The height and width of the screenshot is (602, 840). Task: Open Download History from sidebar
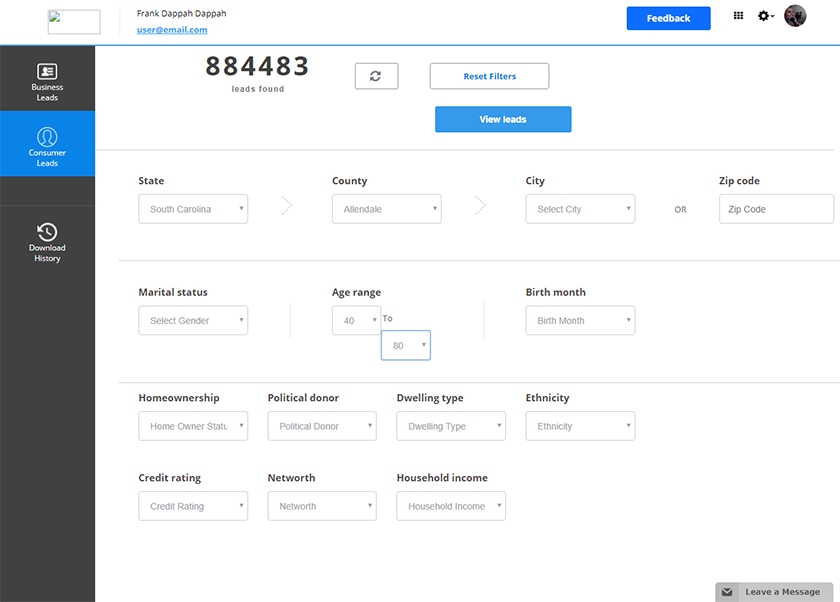point(47,242)
